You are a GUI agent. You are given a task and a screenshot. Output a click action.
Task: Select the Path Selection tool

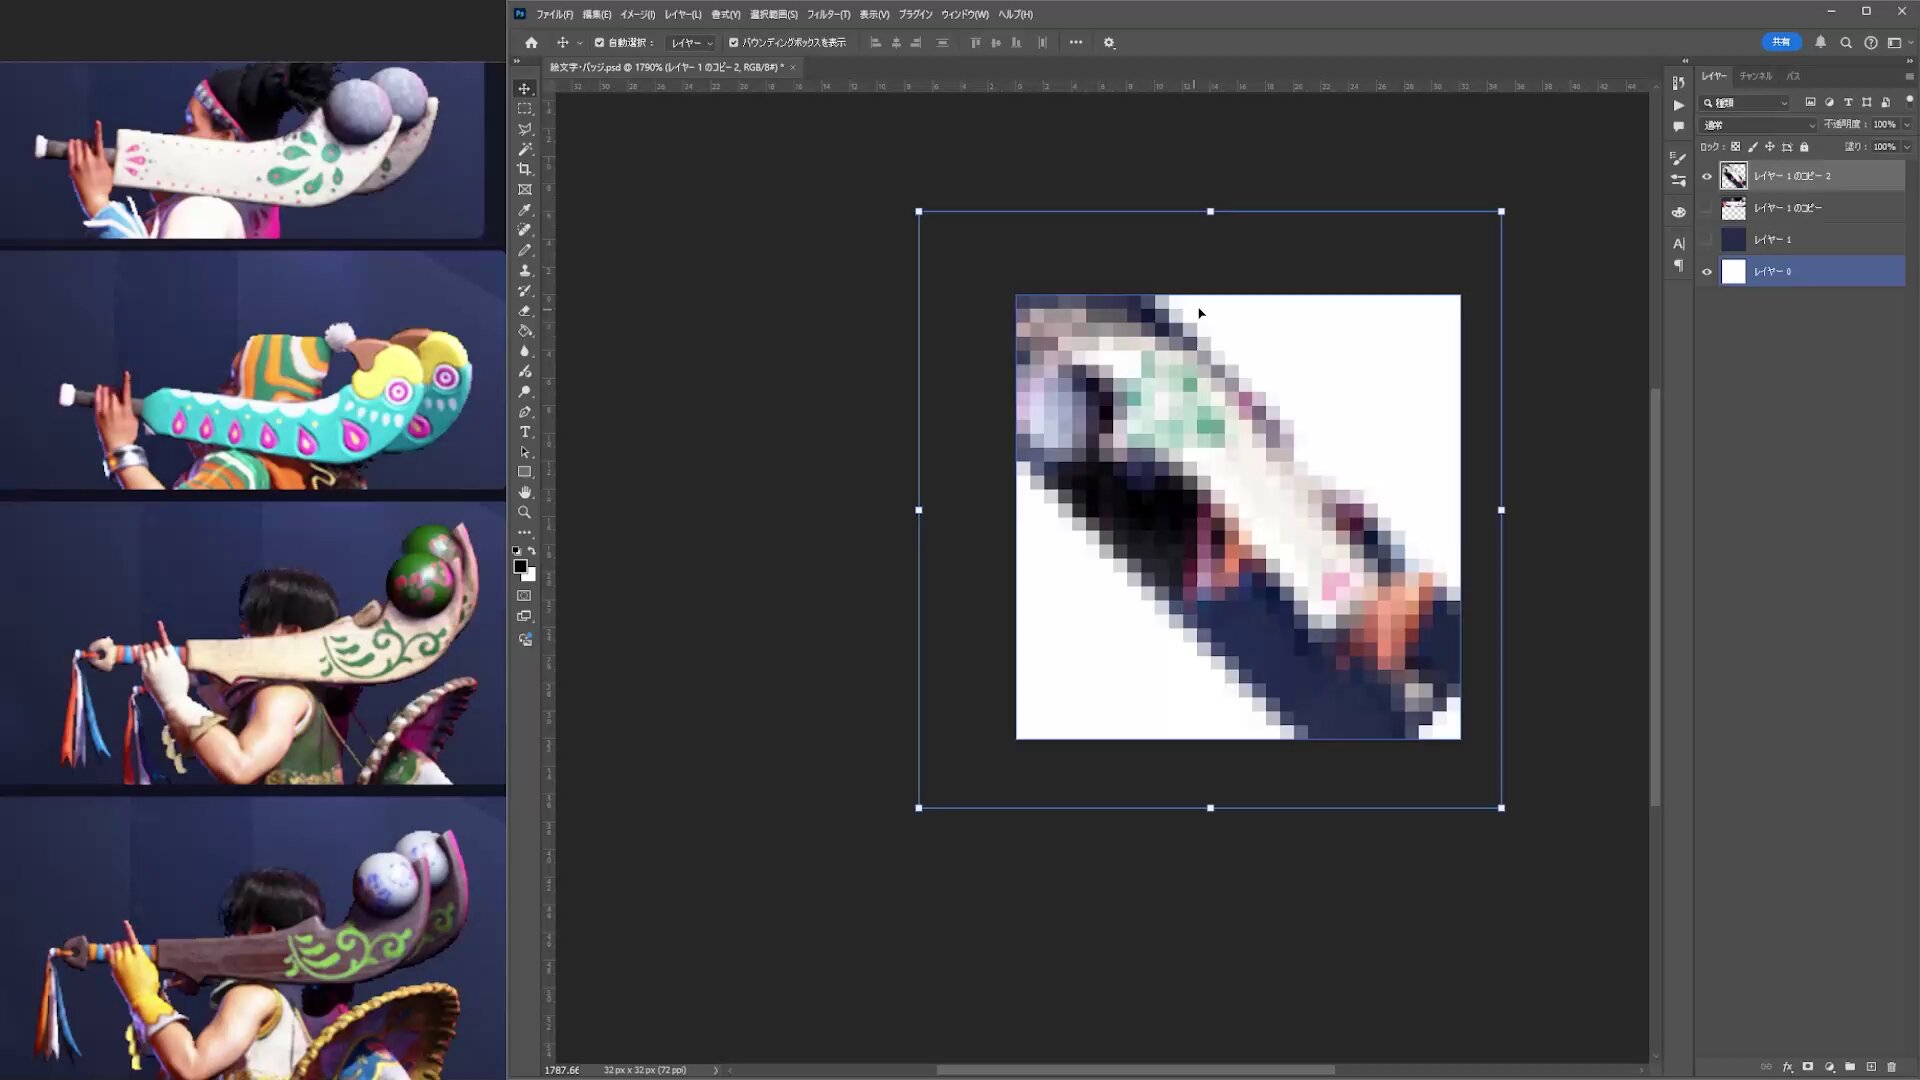[x=524, y=452]
